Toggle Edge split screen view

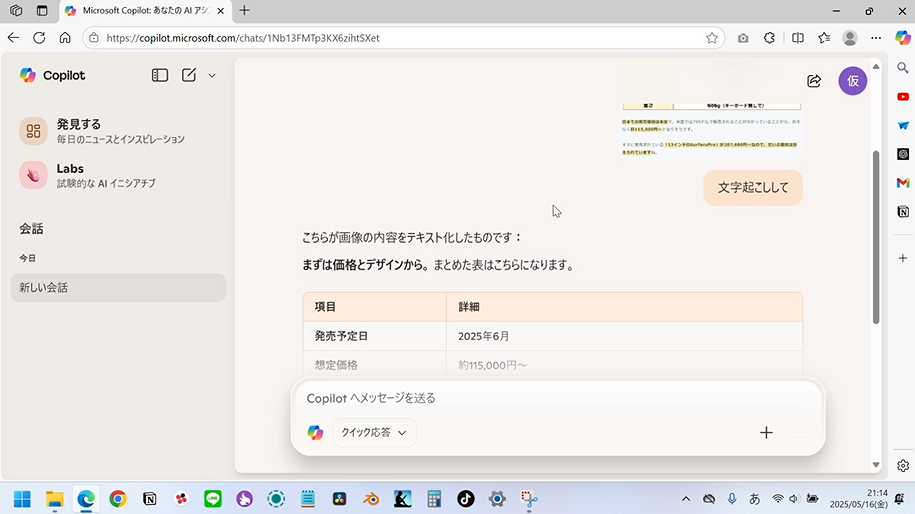click(797, 38)
